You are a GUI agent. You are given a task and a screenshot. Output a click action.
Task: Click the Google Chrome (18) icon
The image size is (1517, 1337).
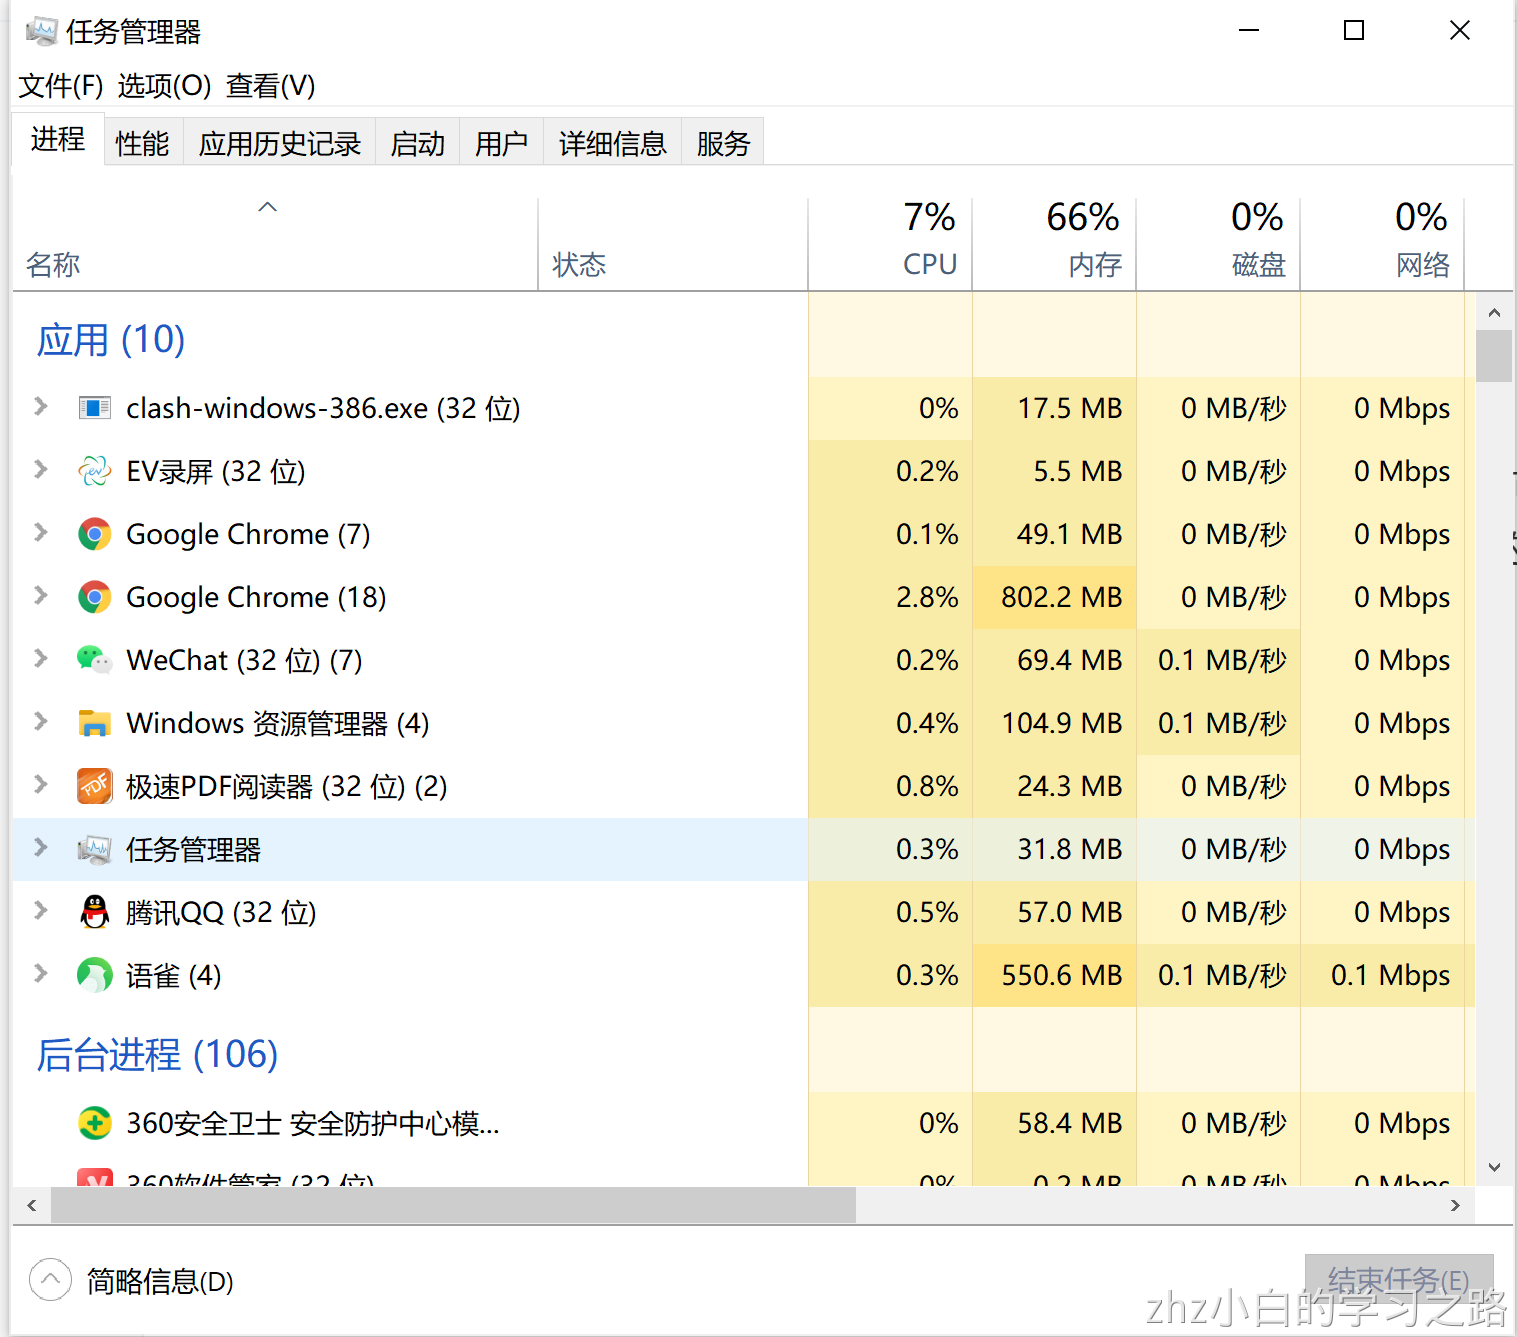point(95,597)
